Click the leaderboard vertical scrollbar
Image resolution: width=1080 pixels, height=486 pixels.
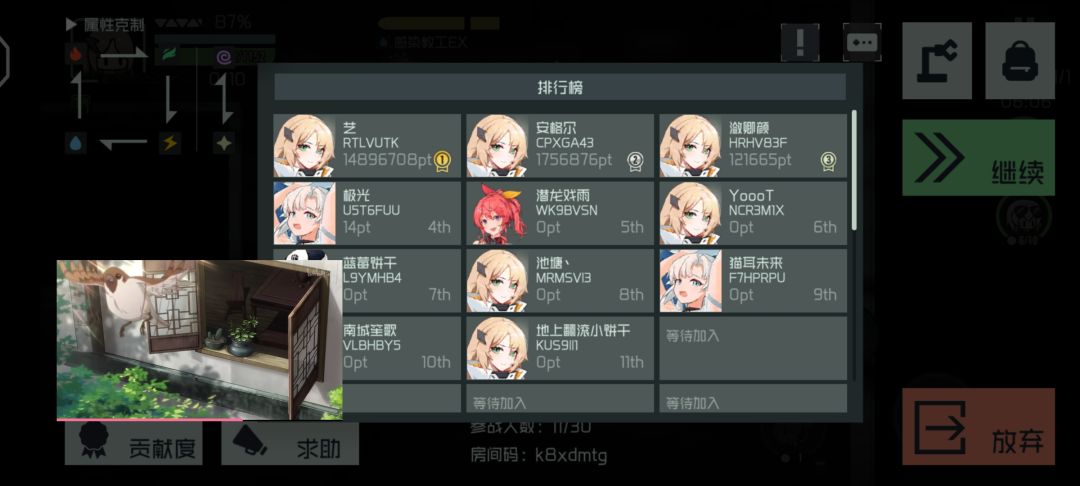click(x=855, y=170)
